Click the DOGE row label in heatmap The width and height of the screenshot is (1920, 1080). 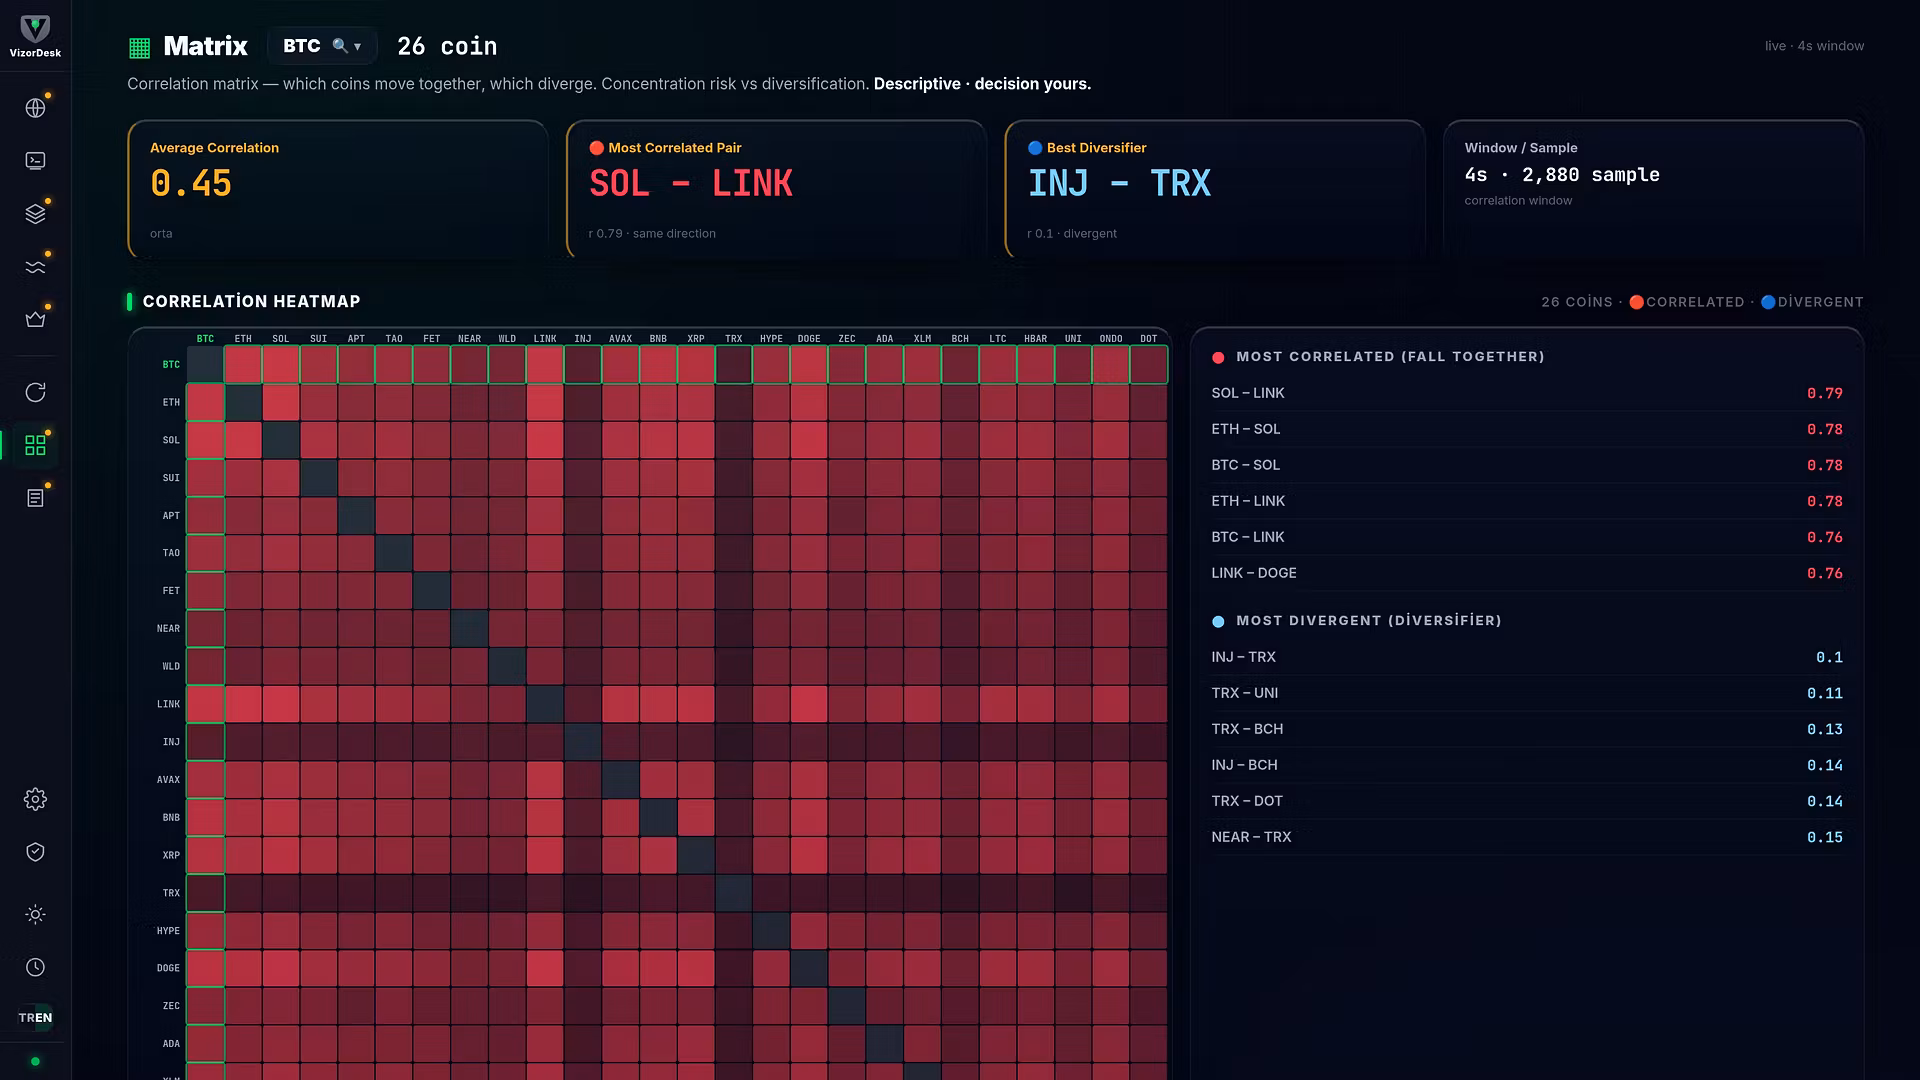168,968
